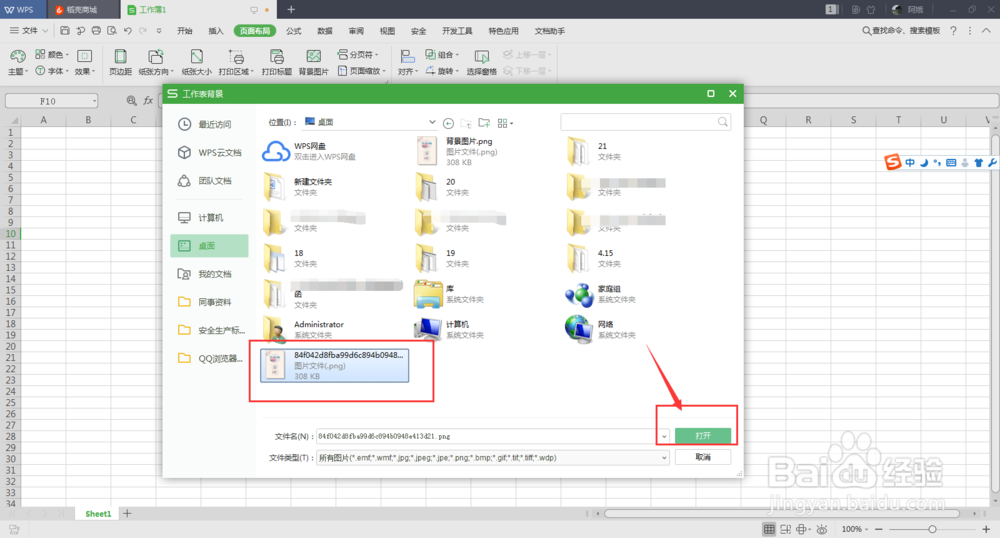This screenshot has width=1000, height=538.
Task: Open the 分页符 page break dropdown
Action: click(x=358, y=55)
